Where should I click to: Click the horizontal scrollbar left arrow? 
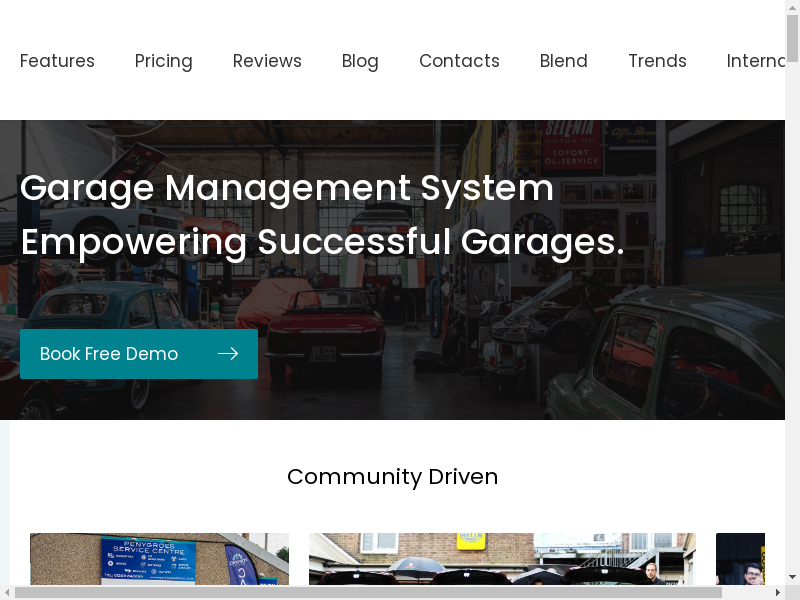point(7,592)
